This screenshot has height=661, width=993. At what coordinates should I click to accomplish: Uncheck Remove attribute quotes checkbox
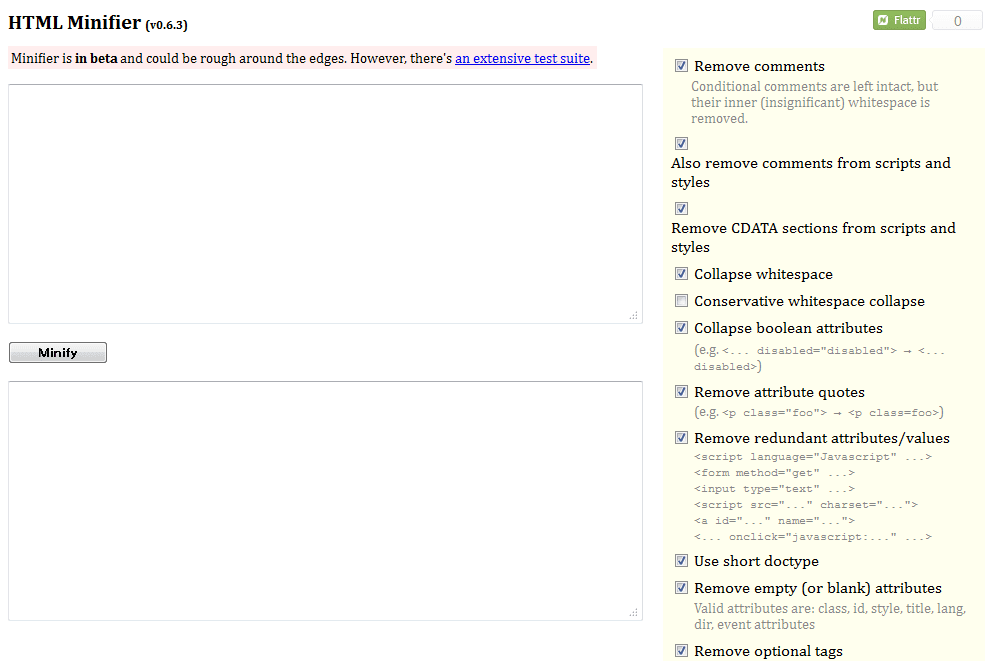pos(681,392)
